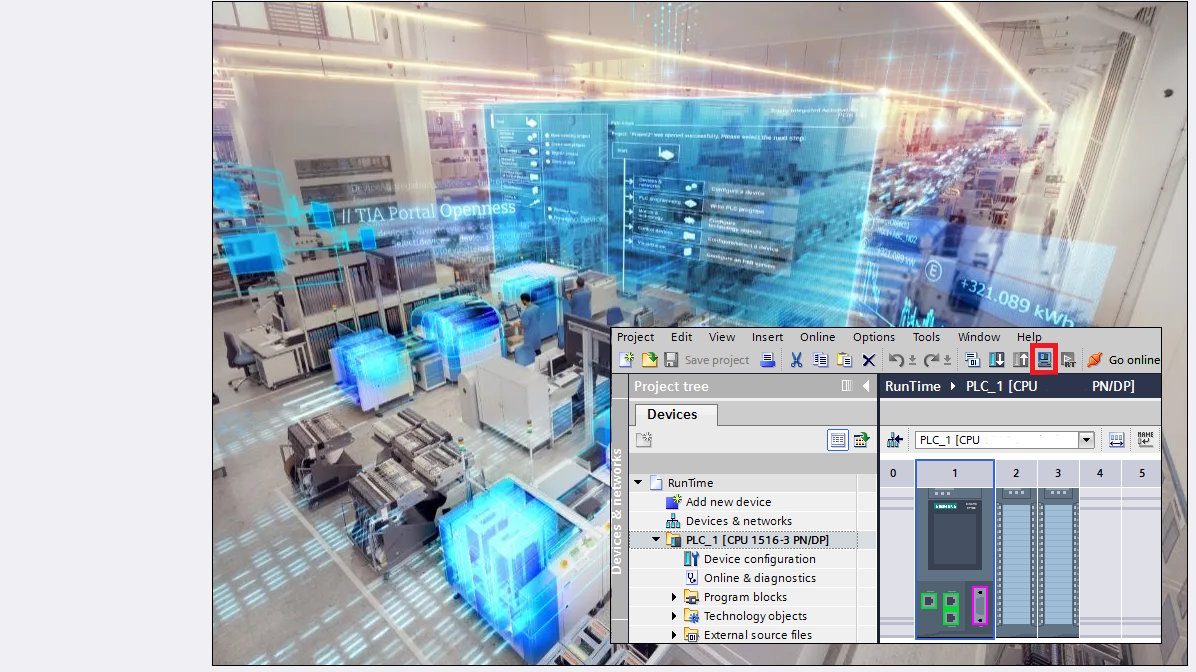Click the Start simulation monitor icon
Screen dimensions: 1196x672
tap(1044, 359)
